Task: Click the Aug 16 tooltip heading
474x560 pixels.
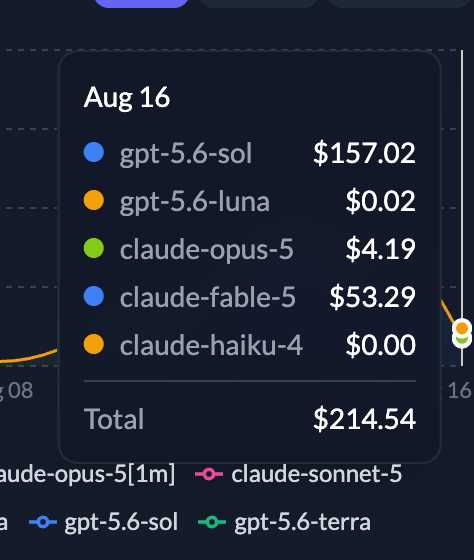Action: click(127, 98)
